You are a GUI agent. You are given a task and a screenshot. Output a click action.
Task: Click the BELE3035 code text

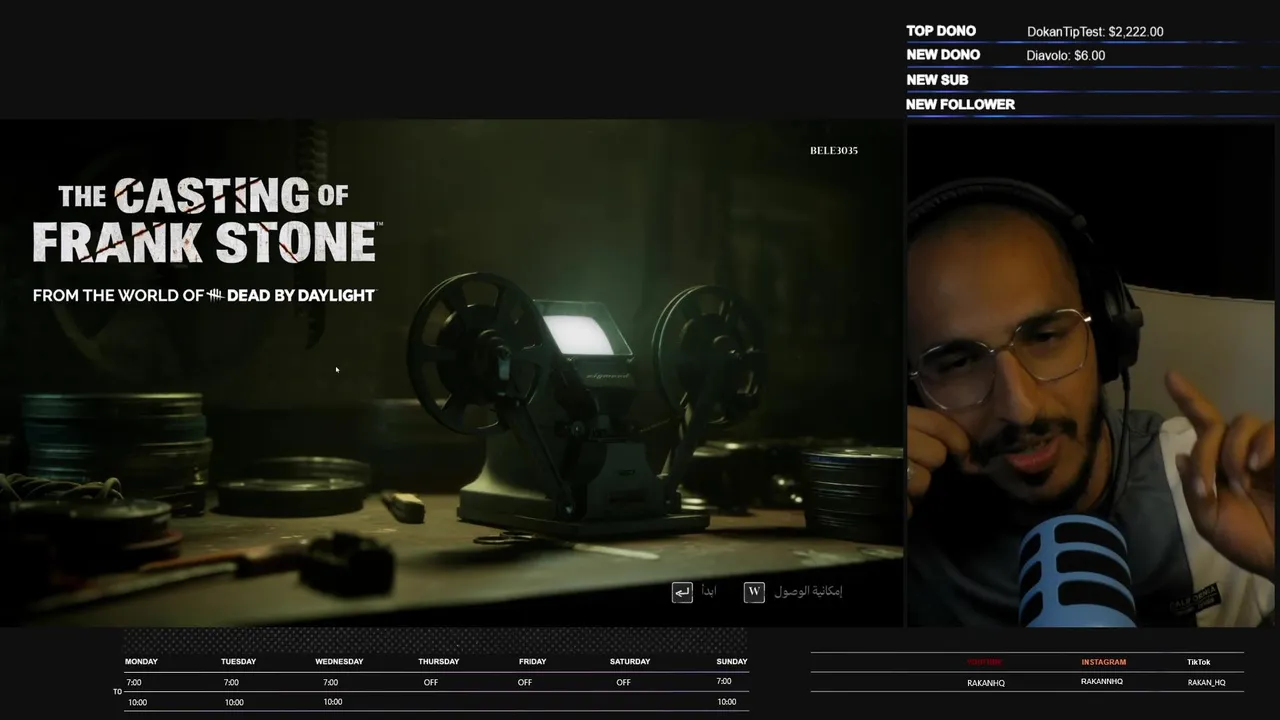[834, 150]
